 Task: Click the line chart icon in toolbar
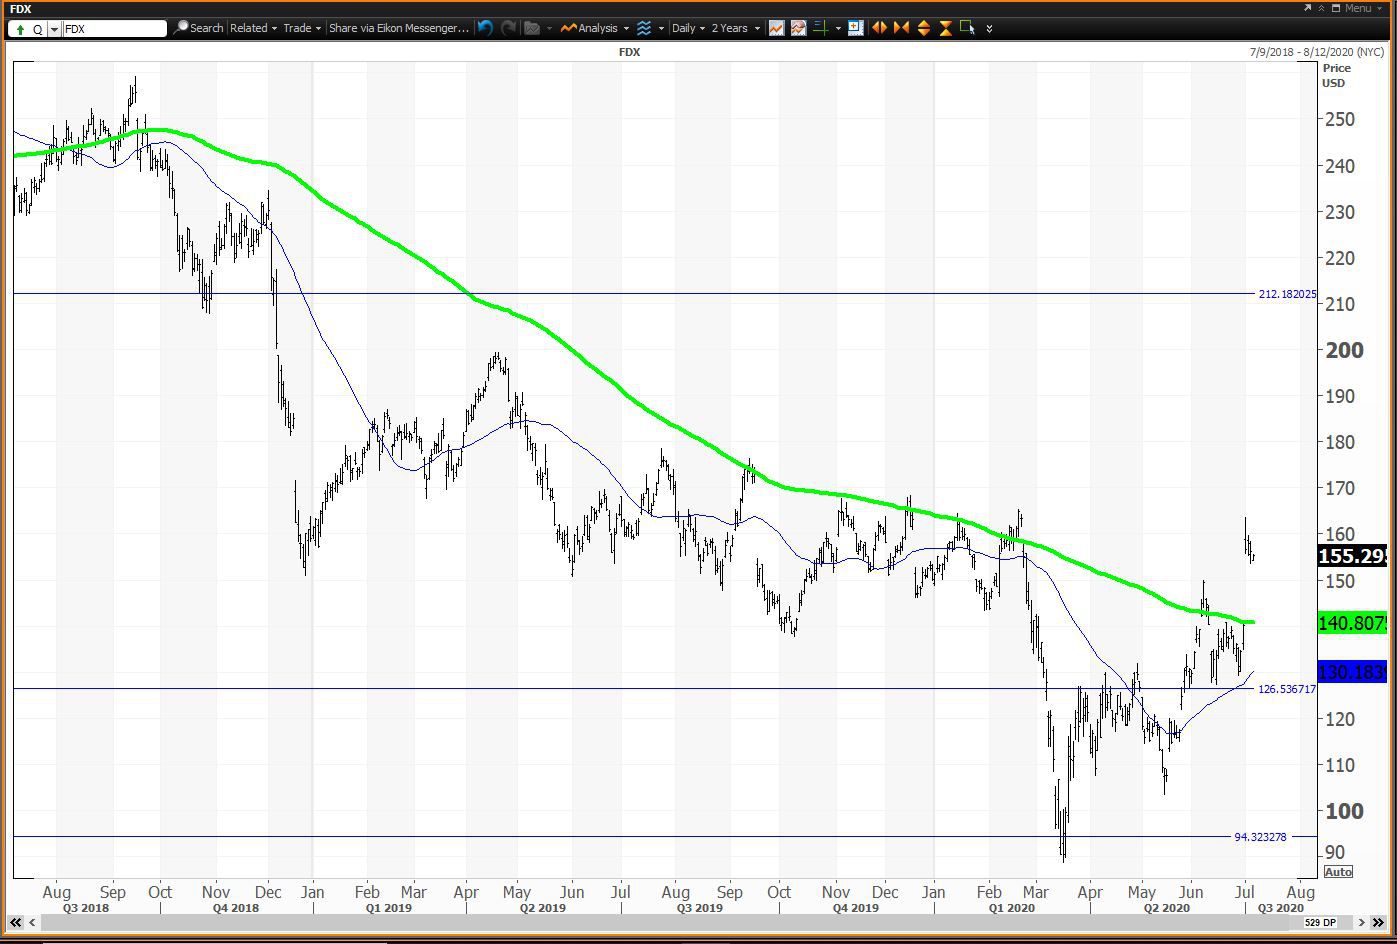(776, 28)
